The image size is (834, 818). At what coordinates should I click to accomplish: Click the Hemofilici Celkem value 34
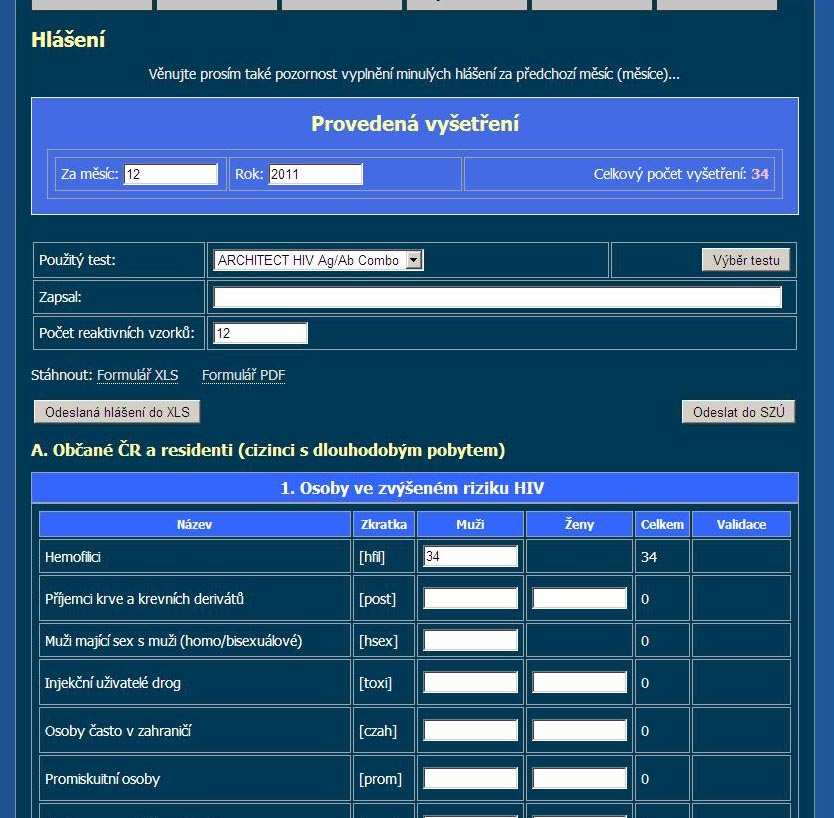coord(649,557)
